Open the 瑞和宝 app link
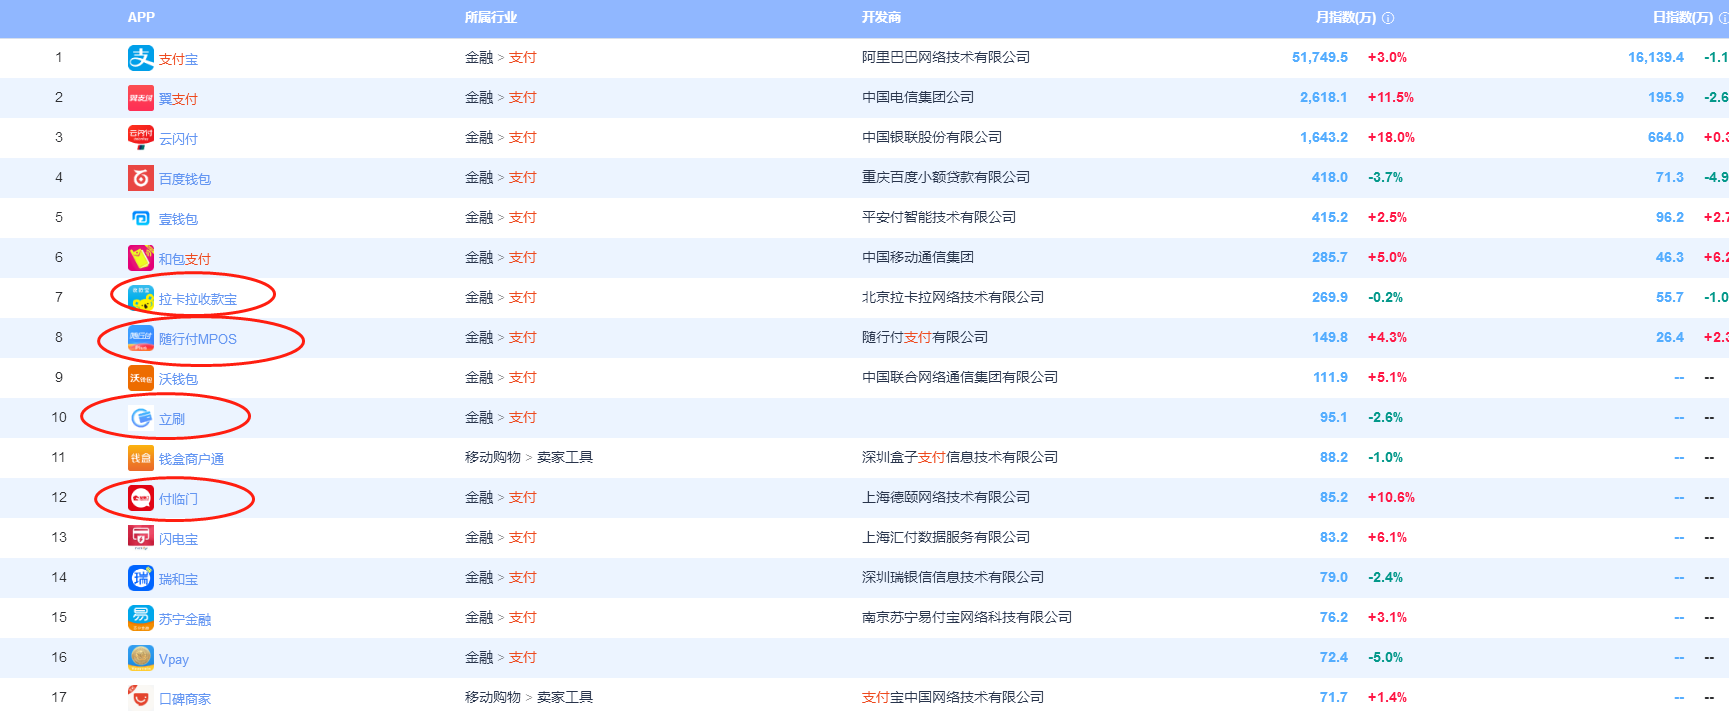This screenshot has height=715, width=1729. tap(178, 579)
